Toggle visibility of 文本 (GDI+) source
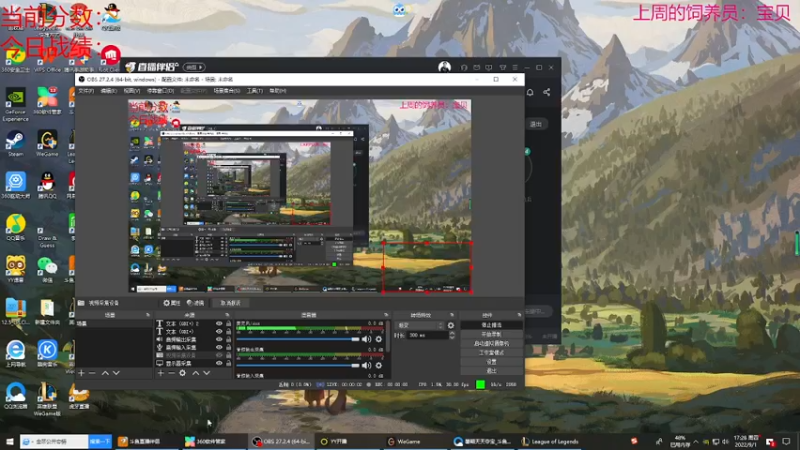The height and width of the screenshot is (450, 800). click(x=219, y=332)
